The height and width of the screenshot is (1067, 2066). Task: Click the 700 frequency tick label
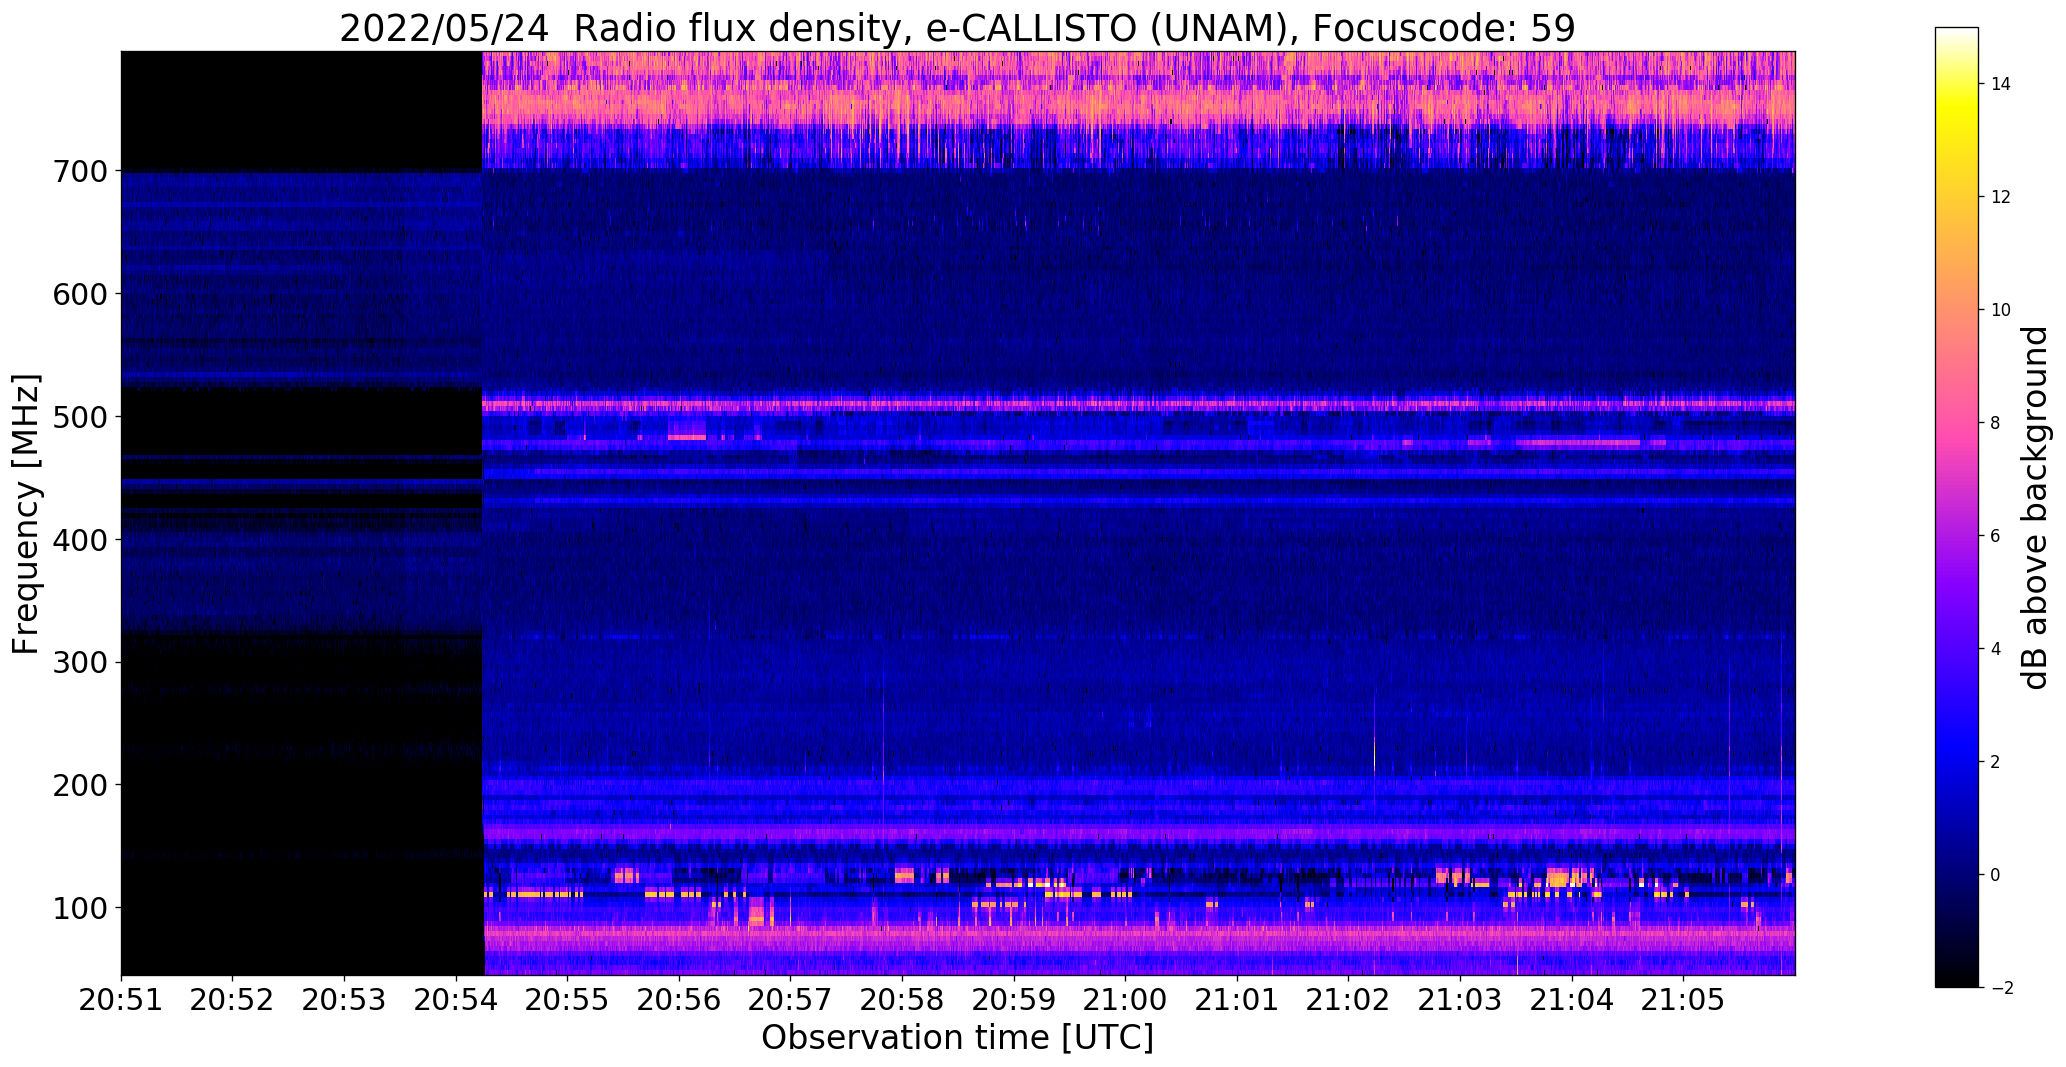click(78, 172)
